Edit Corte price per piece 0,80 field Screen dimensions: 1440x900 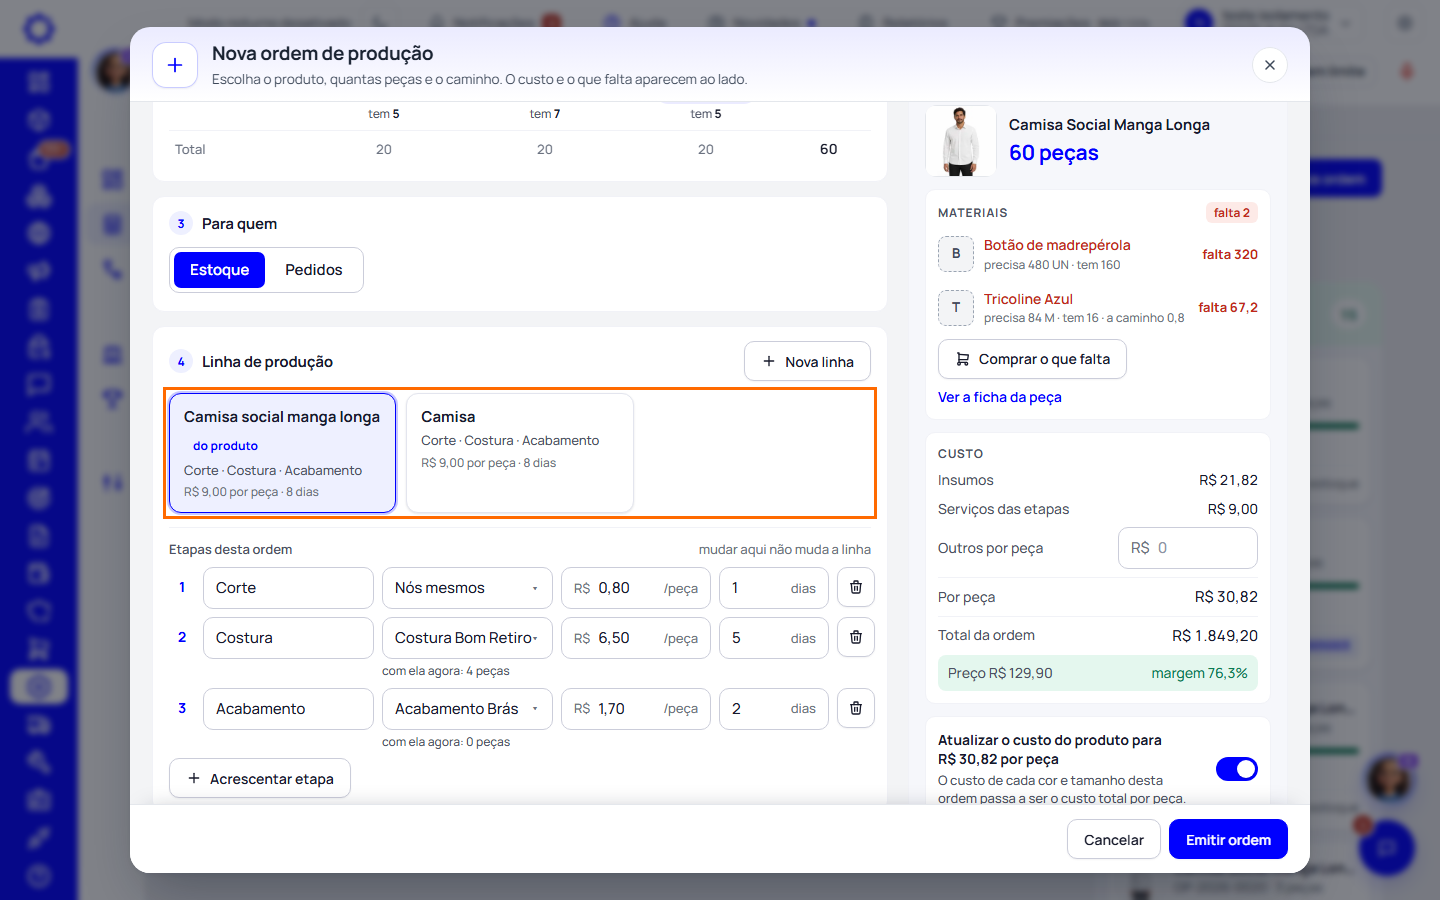636,588
